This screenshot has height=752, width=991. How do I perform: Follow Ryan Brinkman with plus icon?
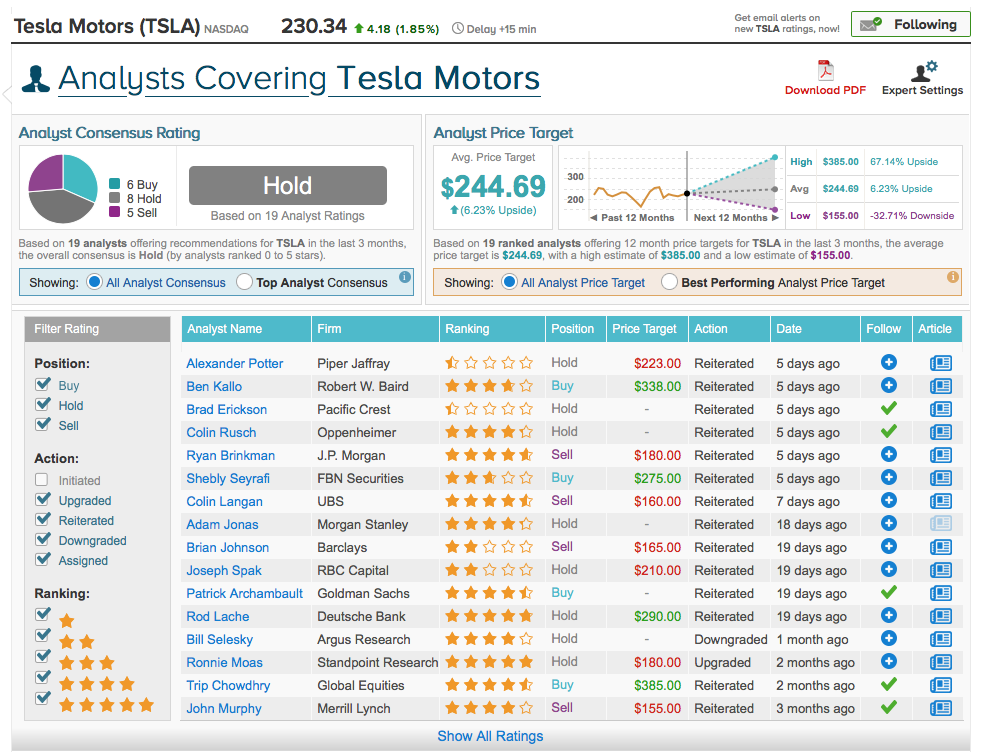889,454
